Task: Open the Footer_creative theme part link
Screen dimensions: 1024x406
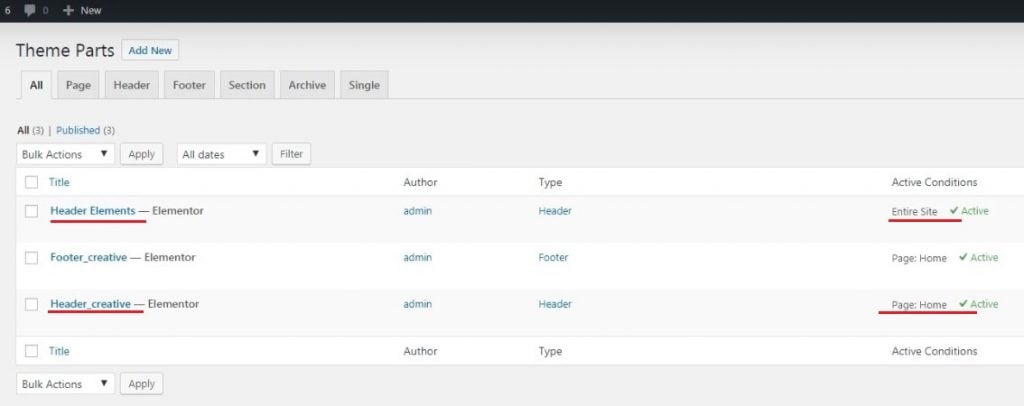Action: [x=88, y=257]
